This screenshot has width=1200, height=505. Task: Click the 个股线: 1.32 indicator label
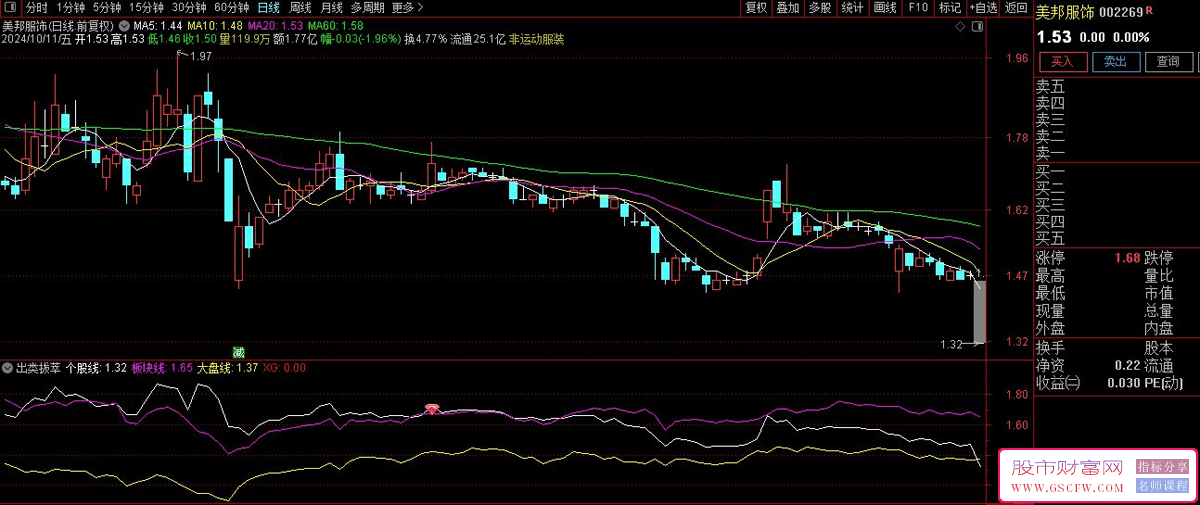coord(96,368)
